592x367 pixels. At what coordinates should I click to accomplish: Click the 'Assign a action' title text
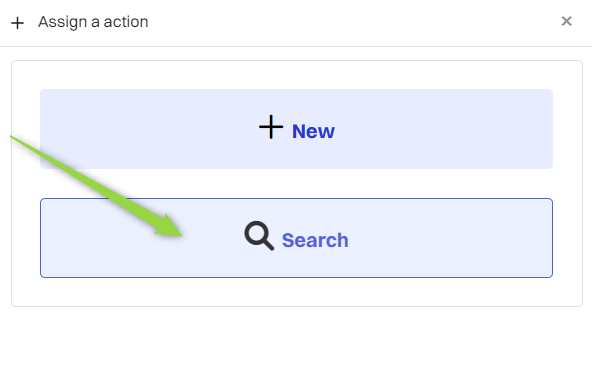coord(93,22)
